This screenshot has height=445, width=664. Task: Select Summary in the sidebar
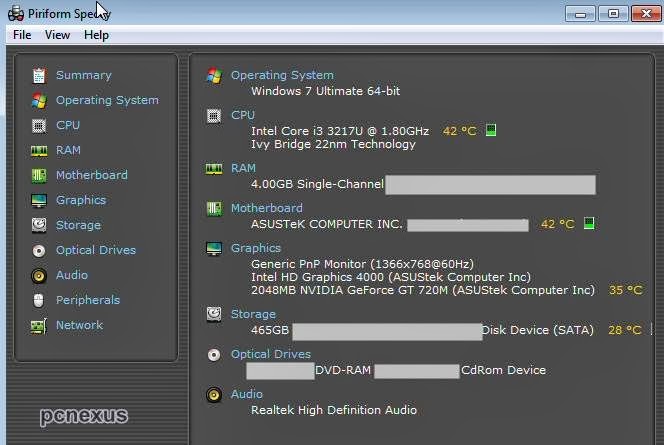click(x=84, y=75)
